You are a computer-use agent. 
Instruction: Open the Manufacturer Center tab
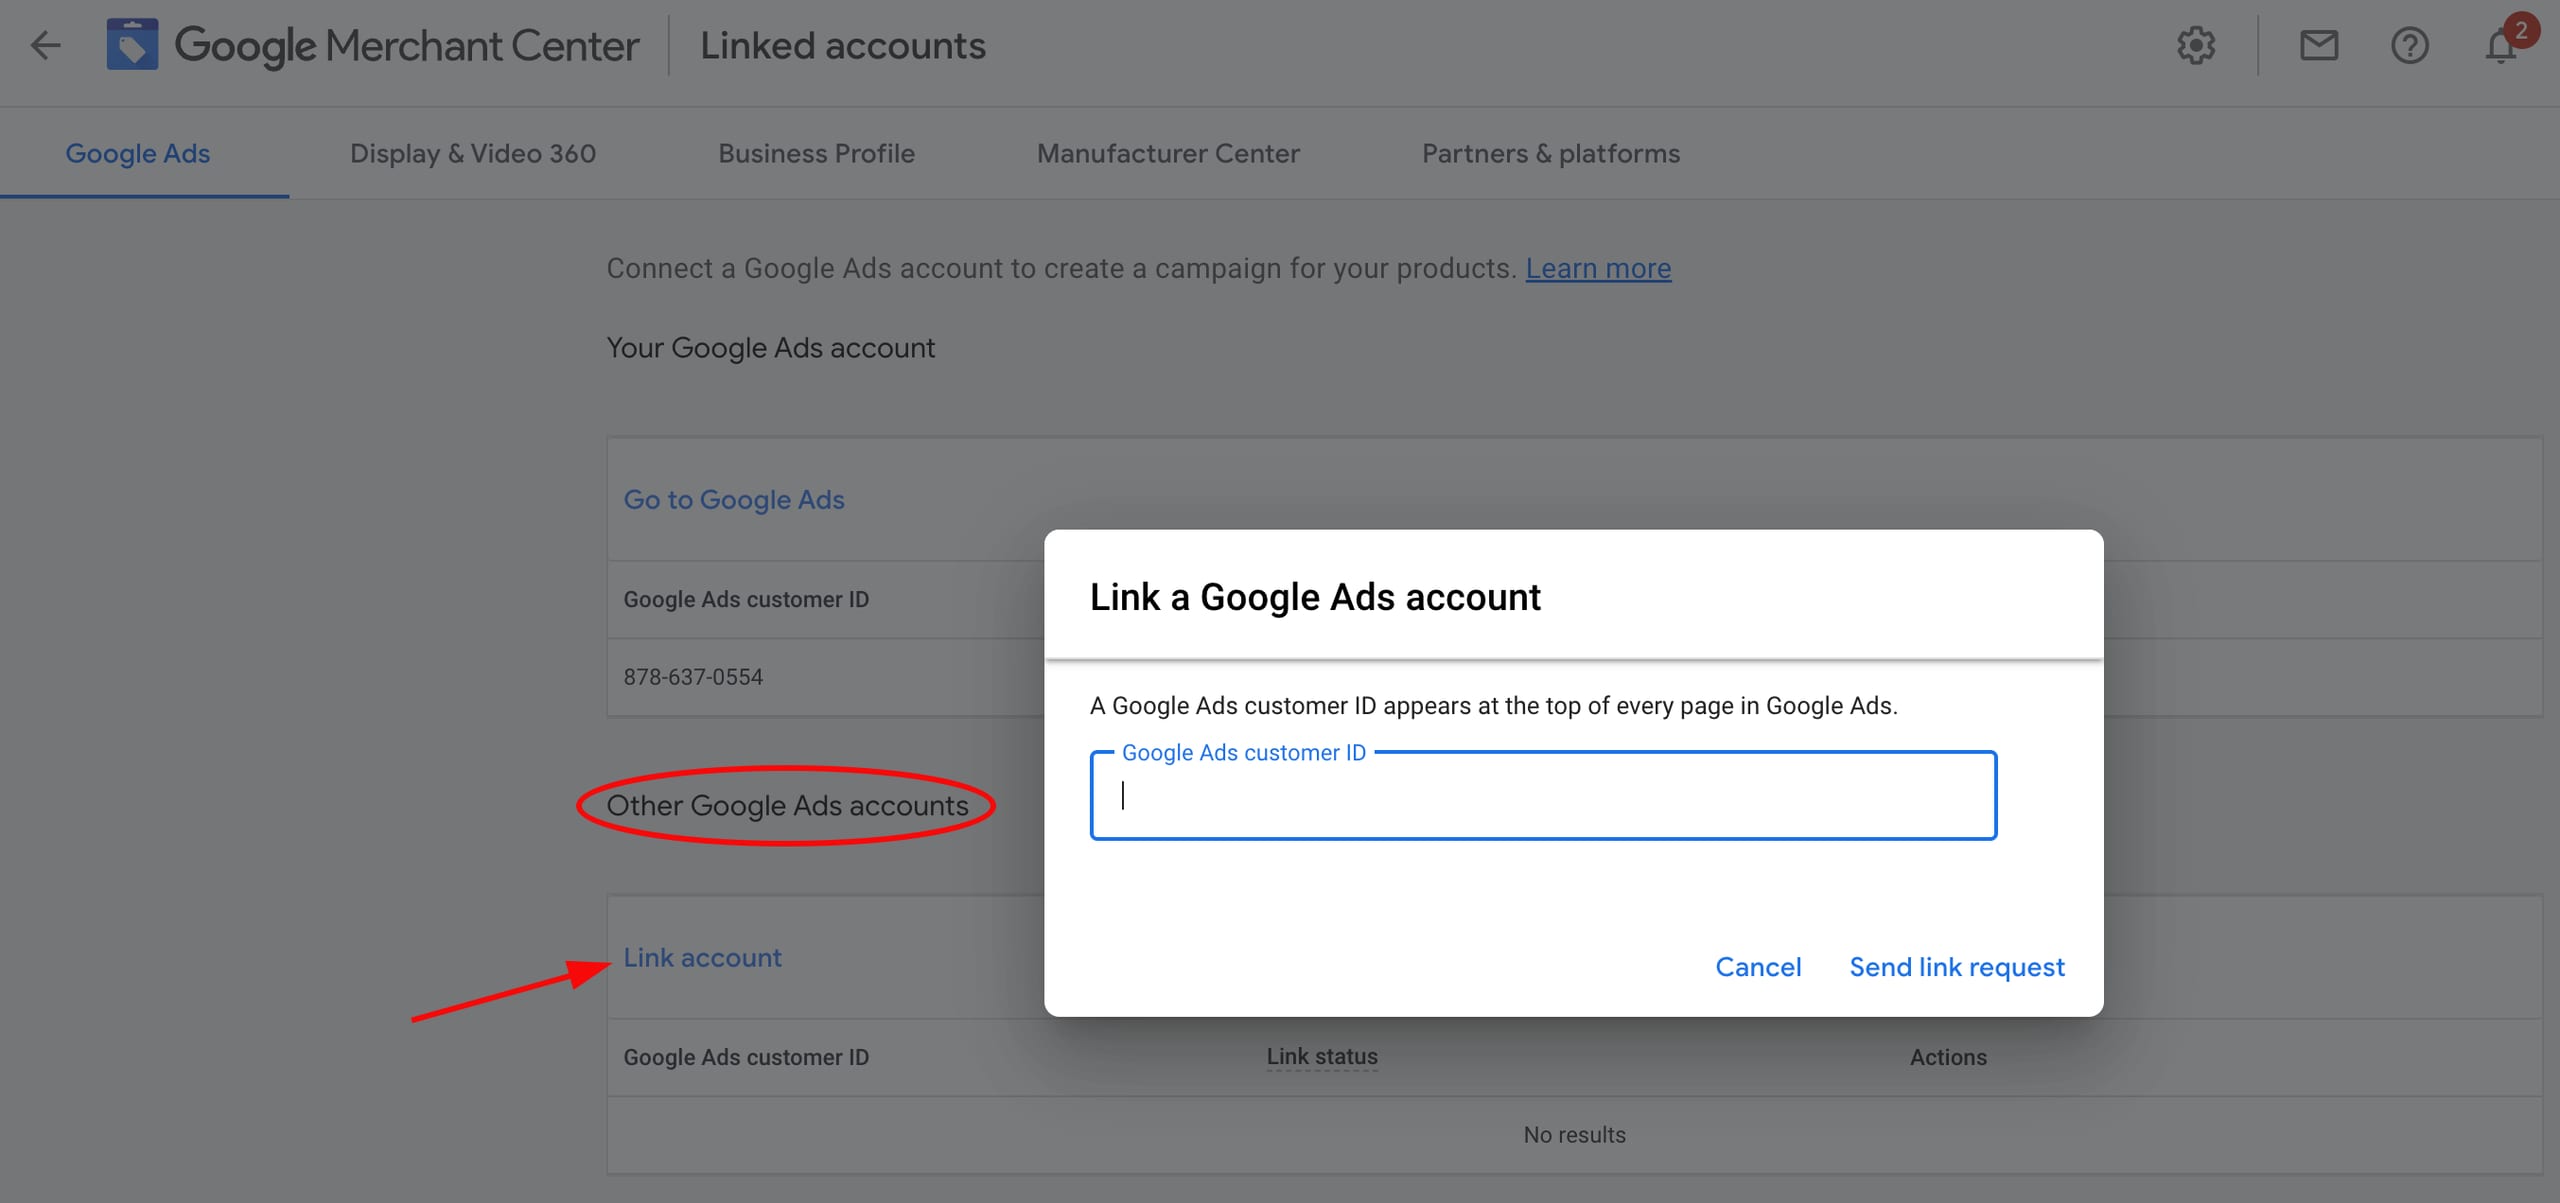[x=1168, y=152]
